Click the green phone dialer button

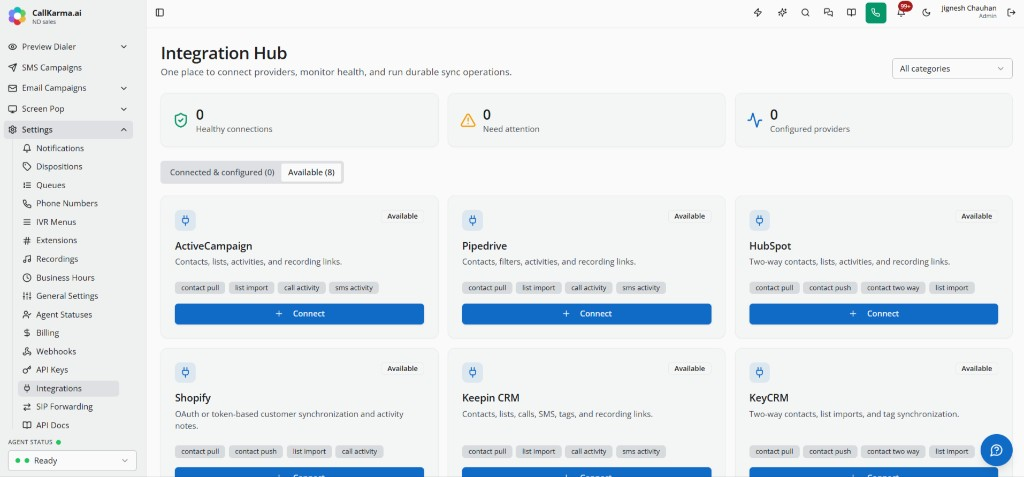pyautogui.click(x=876, y=12)
